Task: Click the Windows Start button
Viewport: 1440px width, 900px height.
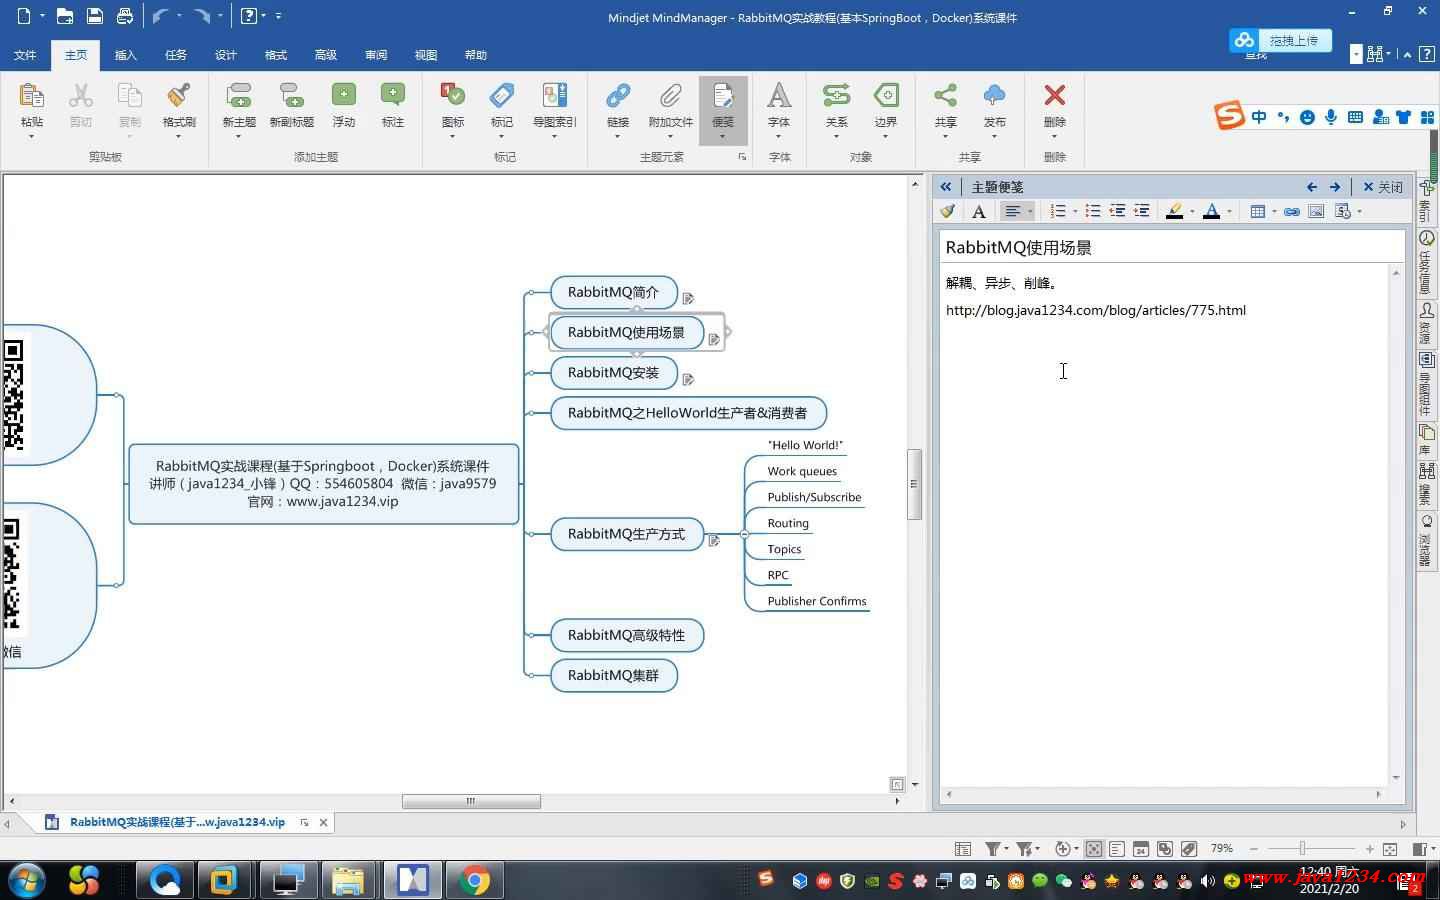Action: (27, 880)
